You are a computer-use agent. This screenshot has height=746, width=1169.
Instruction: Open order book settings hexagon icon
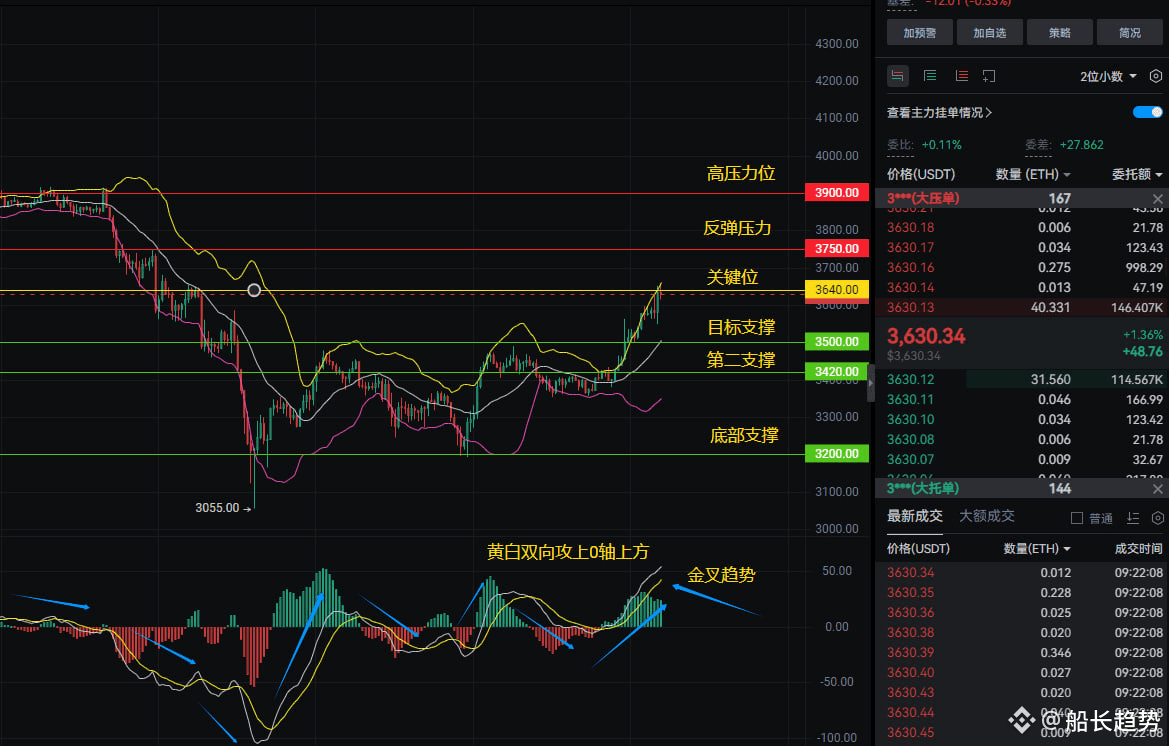coord(1156,76)
